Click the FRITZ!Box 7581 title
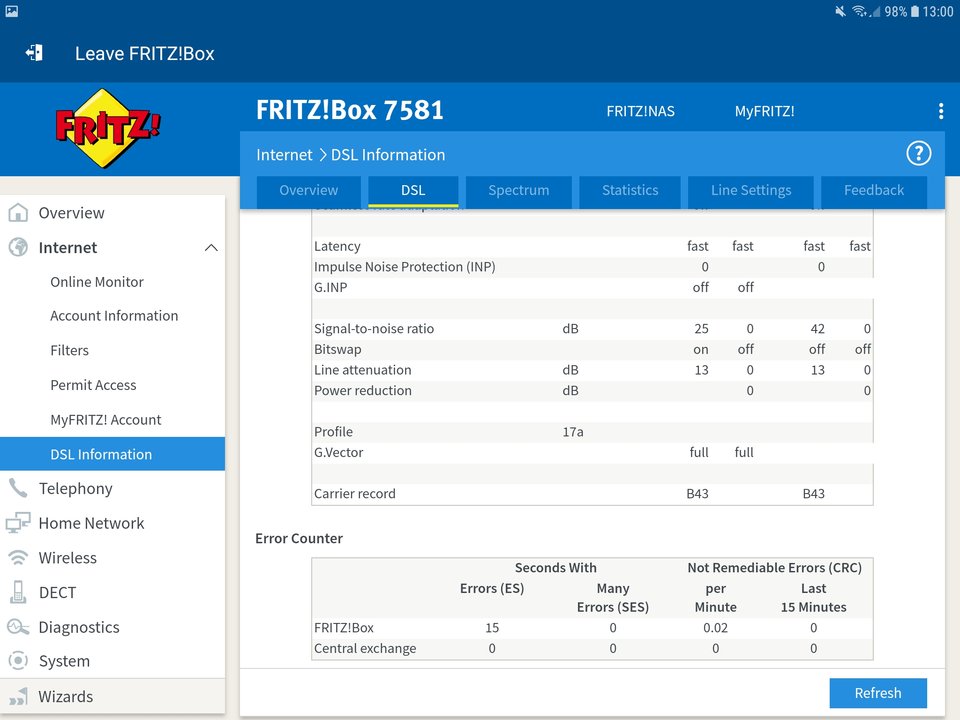Screen dimensions: 960x720 [x=350, y=110]
